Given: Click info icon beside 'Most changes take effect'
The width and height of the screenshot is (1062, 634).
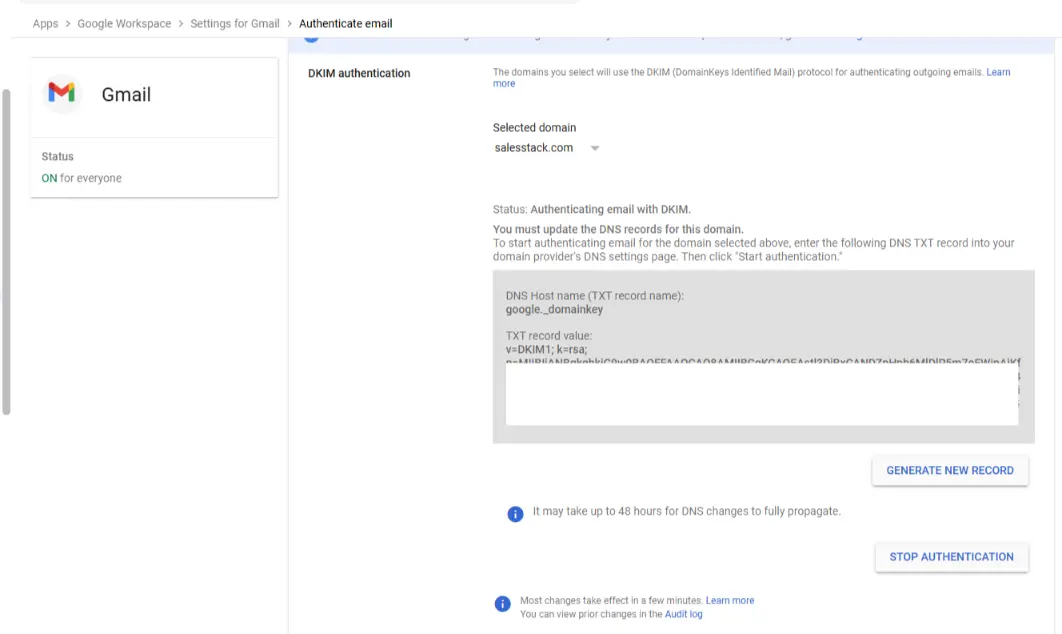Looking at the screenshot, I should [x=503, y=604].
